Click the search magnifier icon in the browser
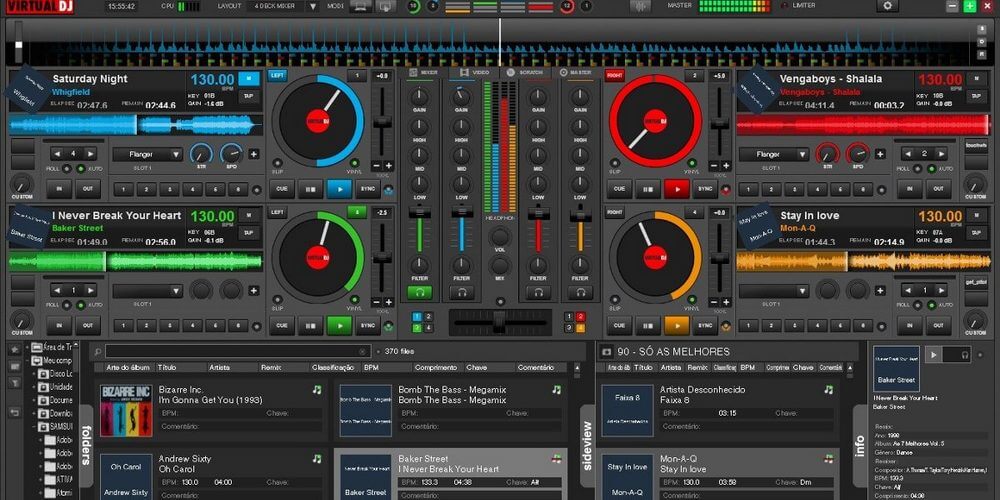The width and height of the screenshot is (1000, 500). click(98, 351)
